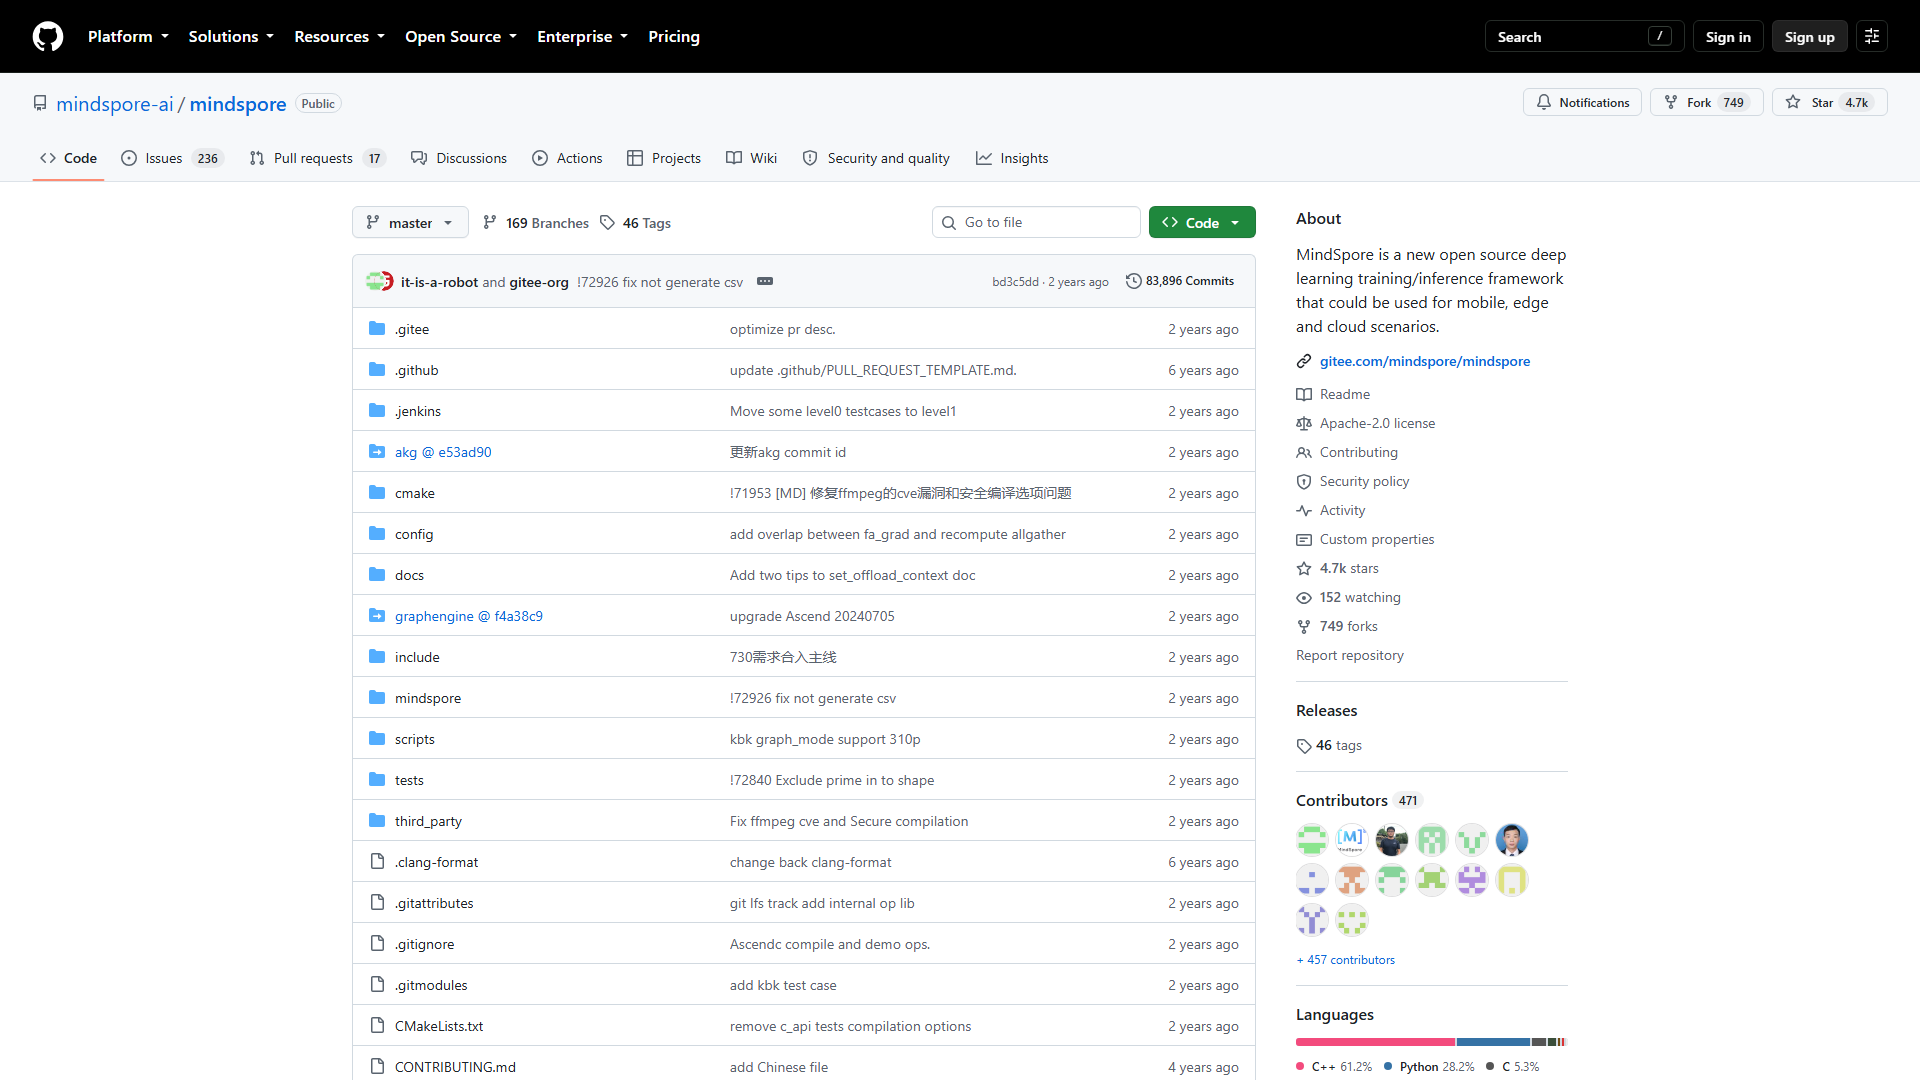The image size is (1920, 1080).
Task: Open the green Code dropdown button
Action: (1202, 222)
